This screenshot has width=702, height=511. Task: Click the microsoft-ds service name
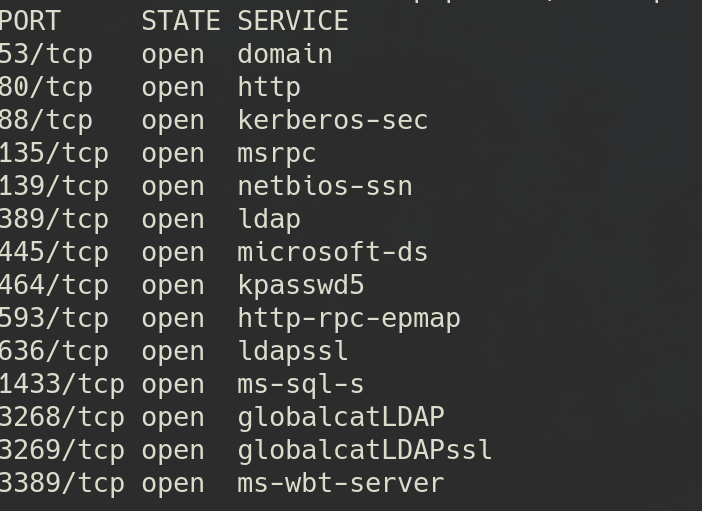[x=333, y=252]
